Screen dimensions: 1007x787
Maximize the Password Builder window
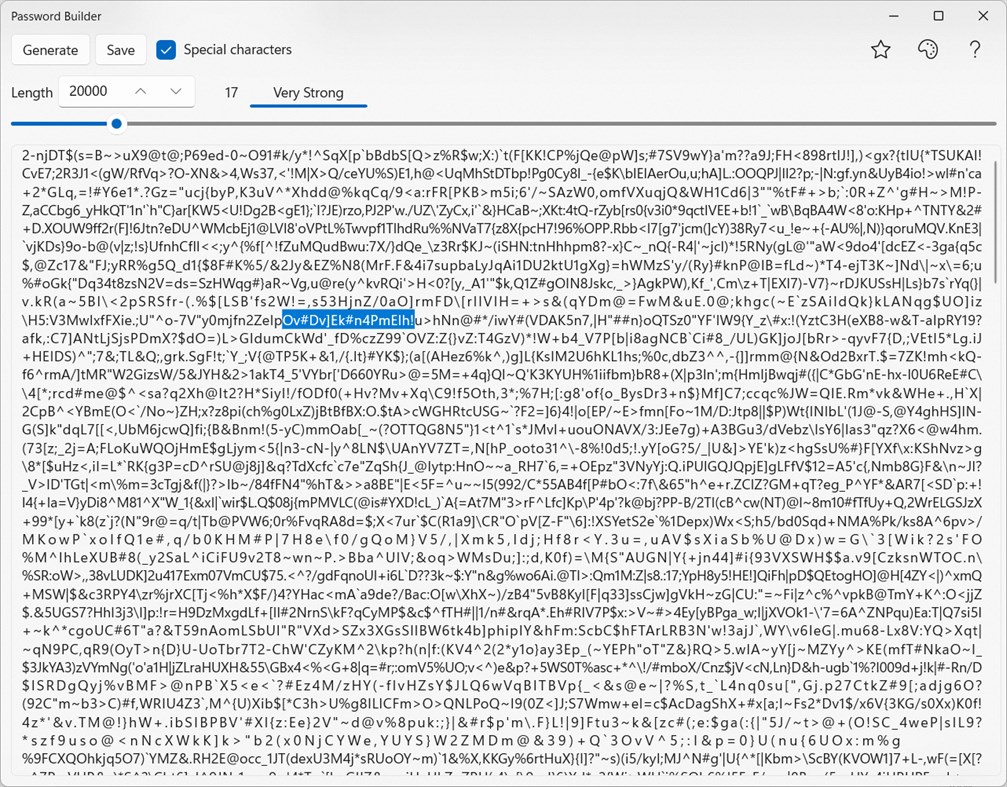938,16
